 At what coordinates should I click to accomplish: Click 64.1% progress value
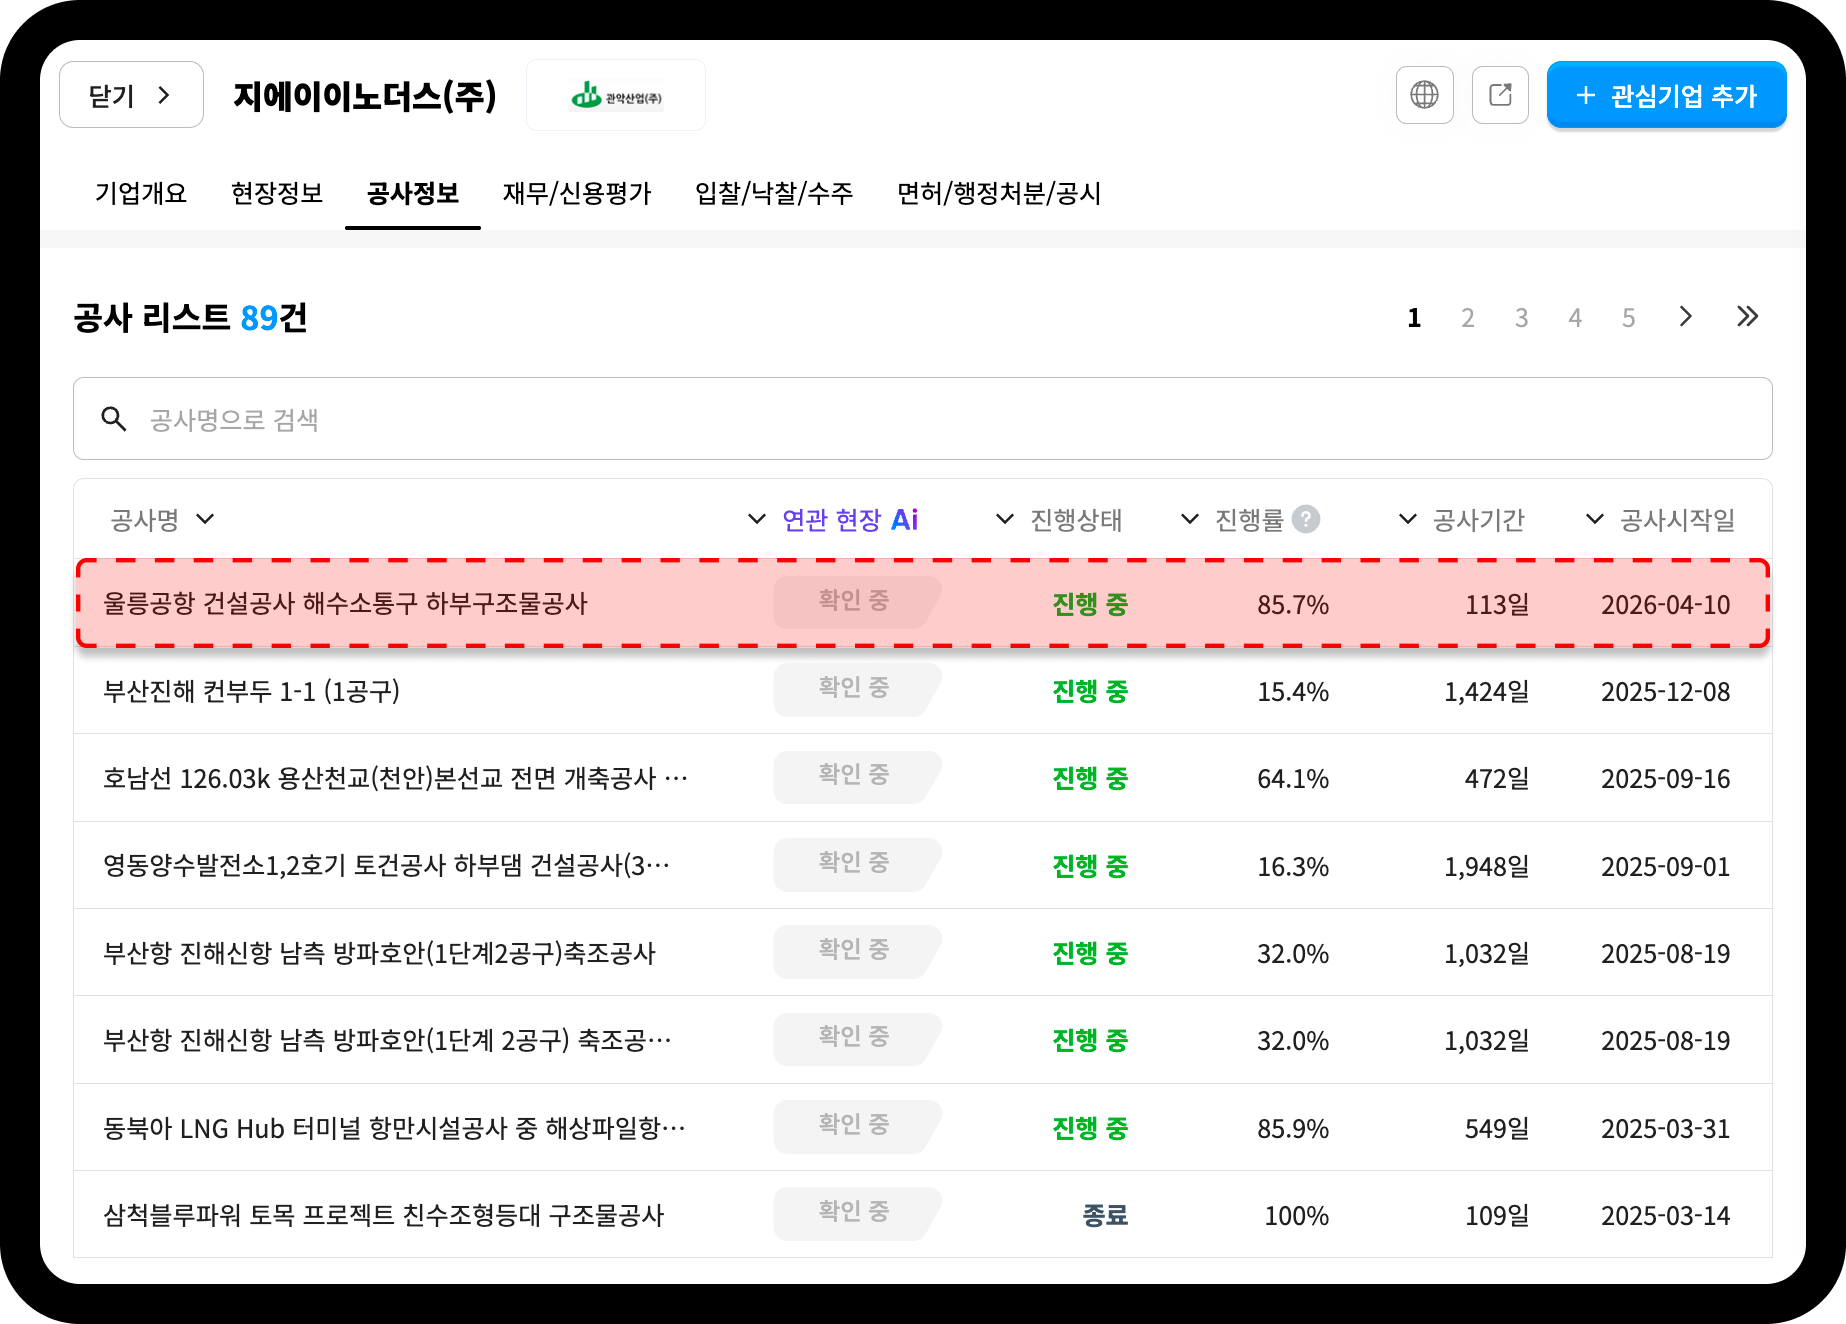click(x=1293, y=779)
